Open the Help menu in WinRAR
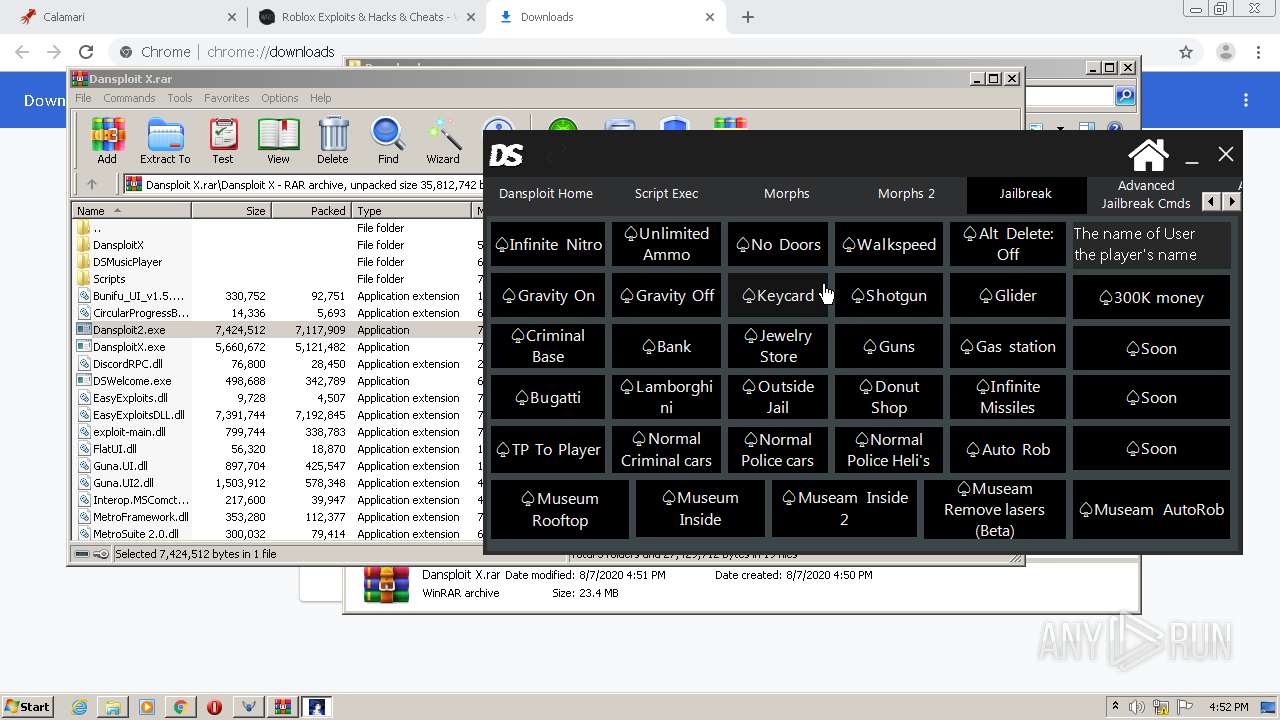Screen dimensions: 1280x720 pyautogui.click(x=320, y=98)
